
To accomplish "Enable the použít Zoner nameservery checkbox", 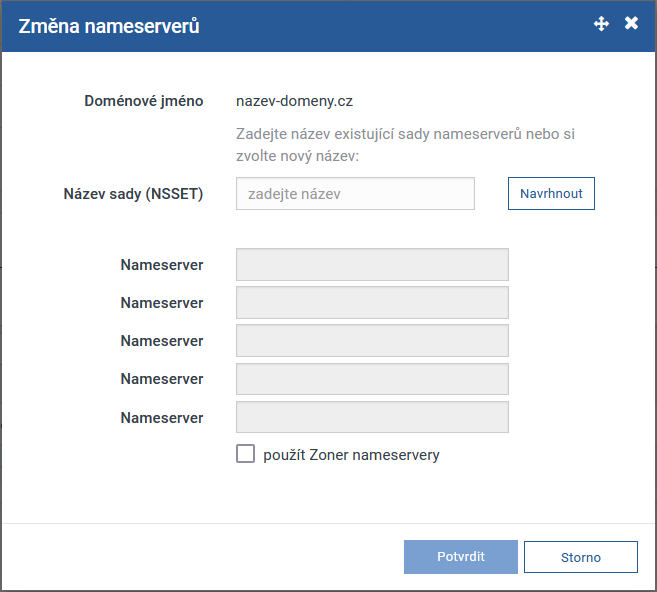I will pyautogui.click(x=246, y=455).
